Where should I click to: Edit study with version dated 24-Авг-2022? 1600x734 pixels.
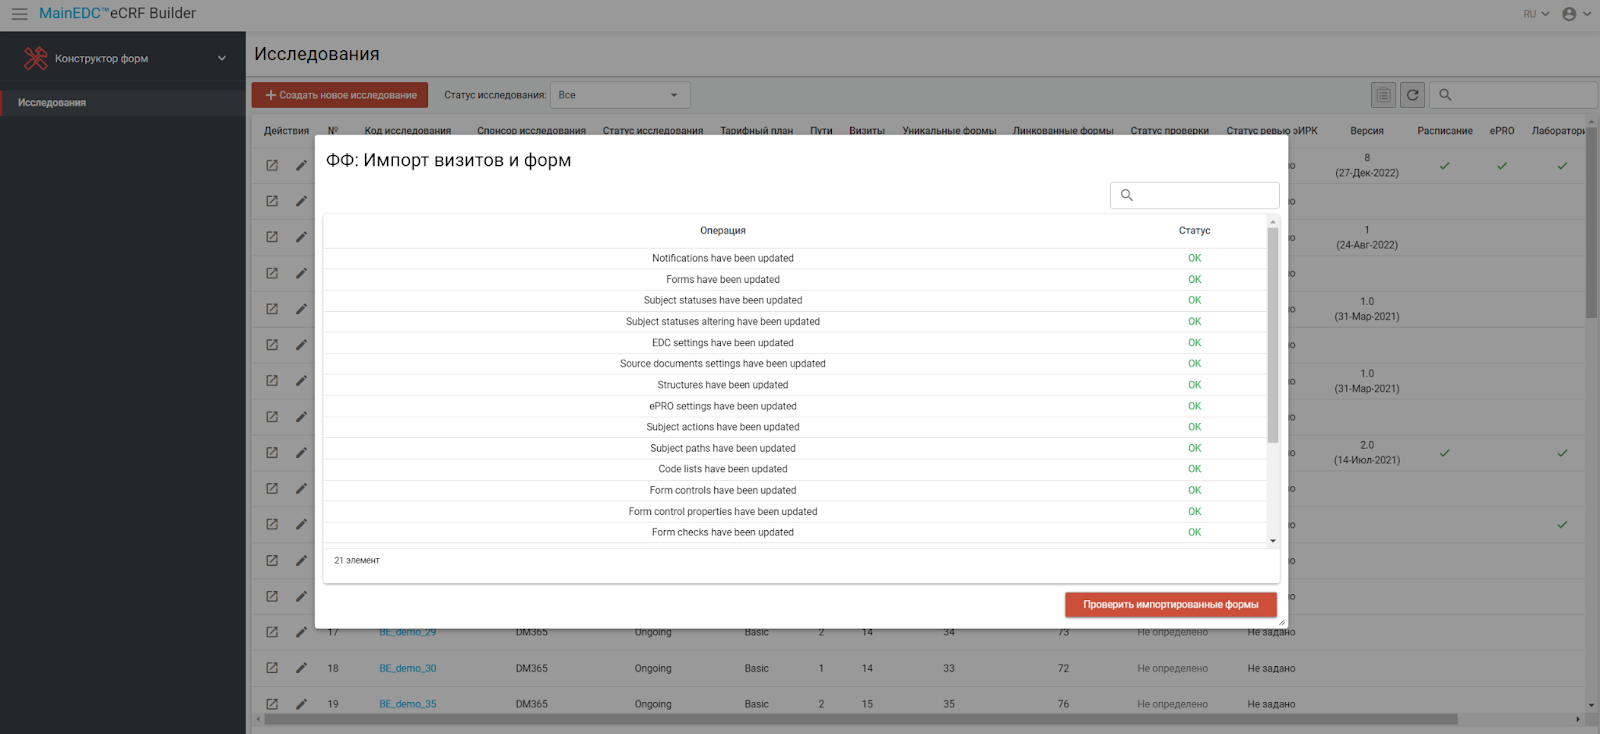pos(301,237)
